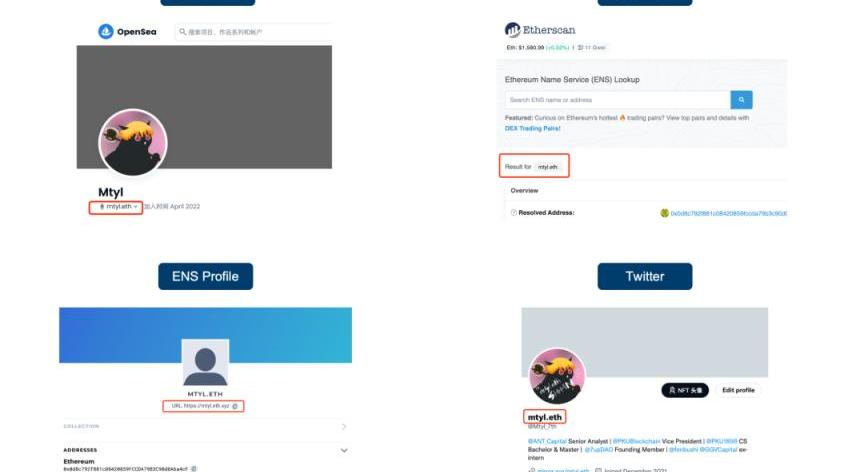Click the blue ENS search magnifier button
This screenshot has width=864, height=472.
741,100
